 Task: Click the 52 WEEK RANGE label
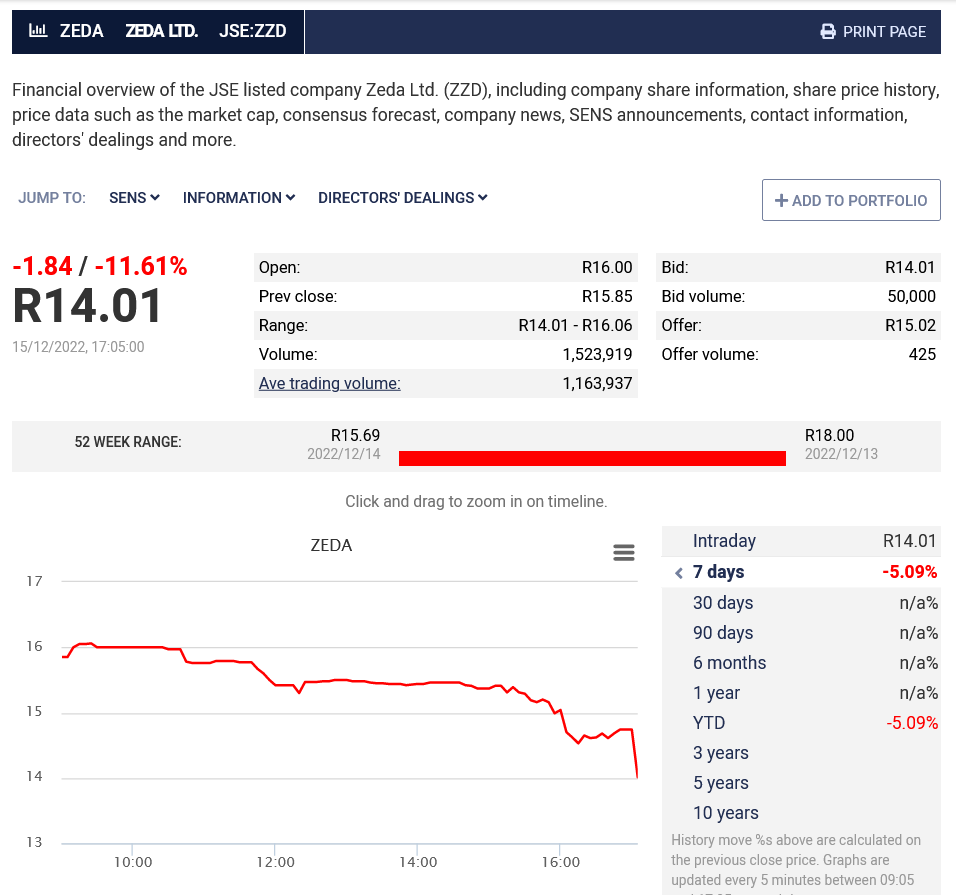128,442
